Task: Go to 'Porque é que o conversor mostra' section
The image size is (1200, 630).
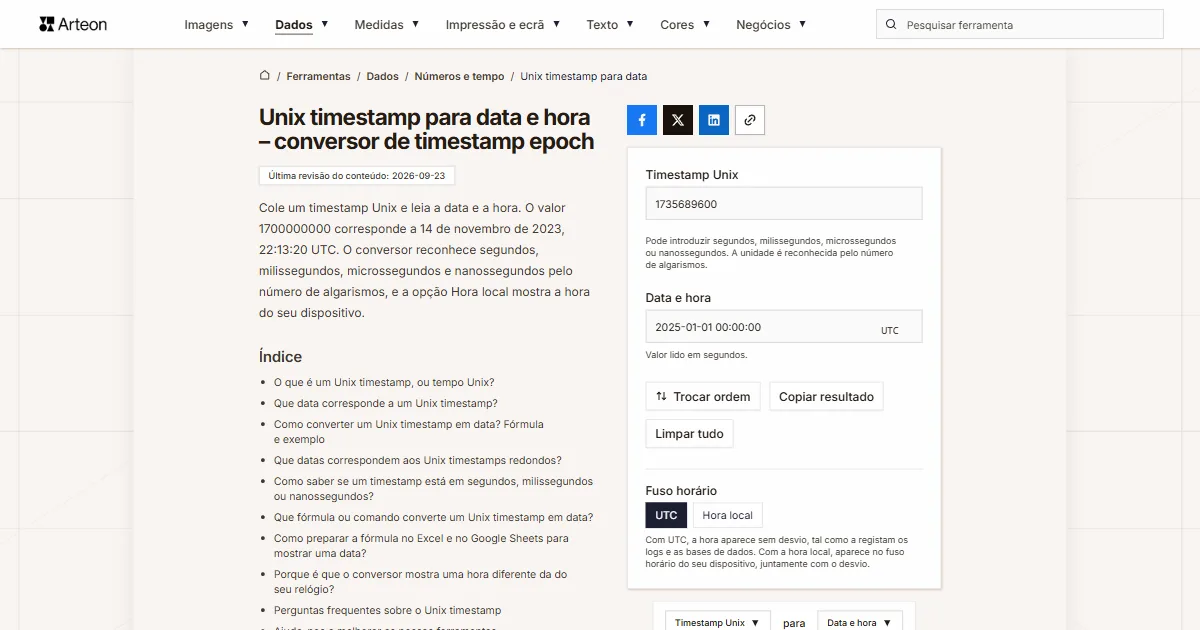Action: click(421, 582)
